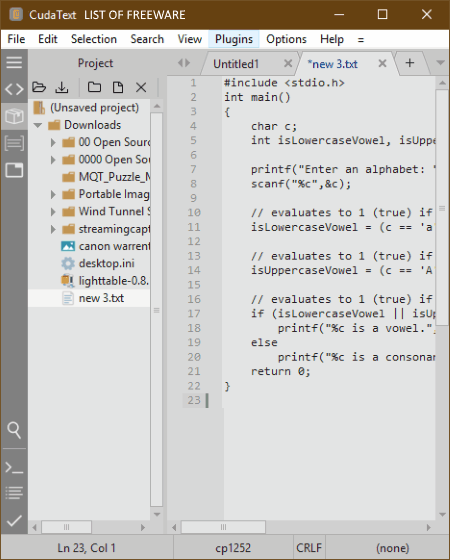Toggle the Console panel icon
The width and height of the screenshot is (450, 560).
(14, 468)
